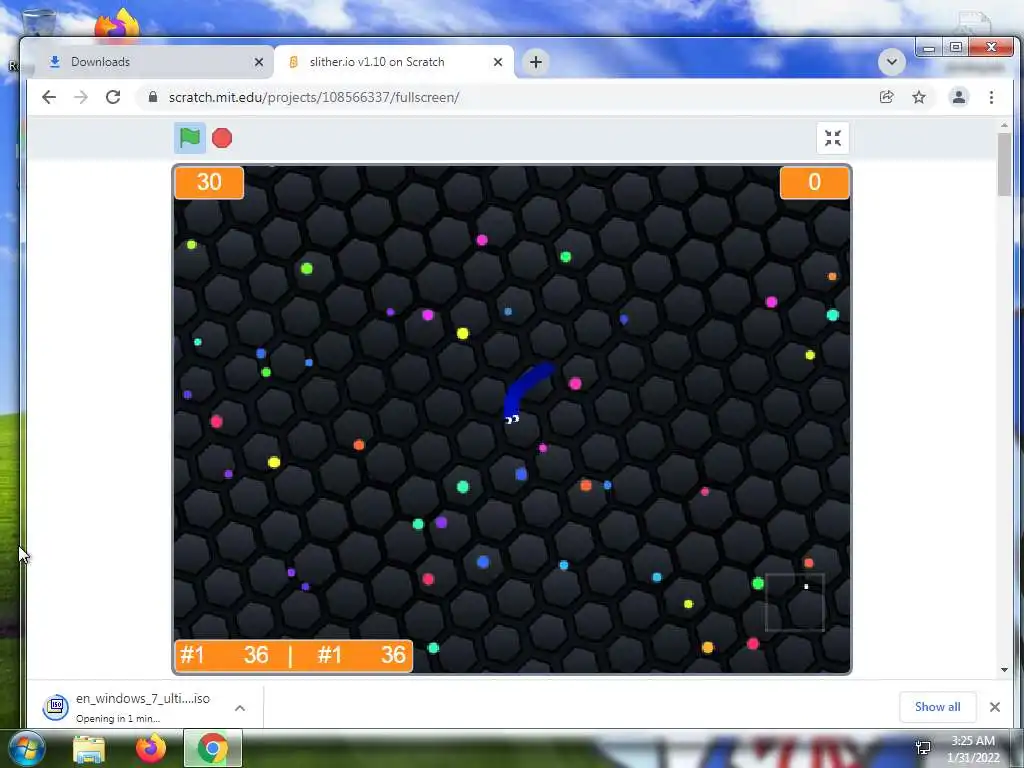1024x768 pixels.
Task: Click the pink food dot beside the snake
Action: tap(575, 383)
